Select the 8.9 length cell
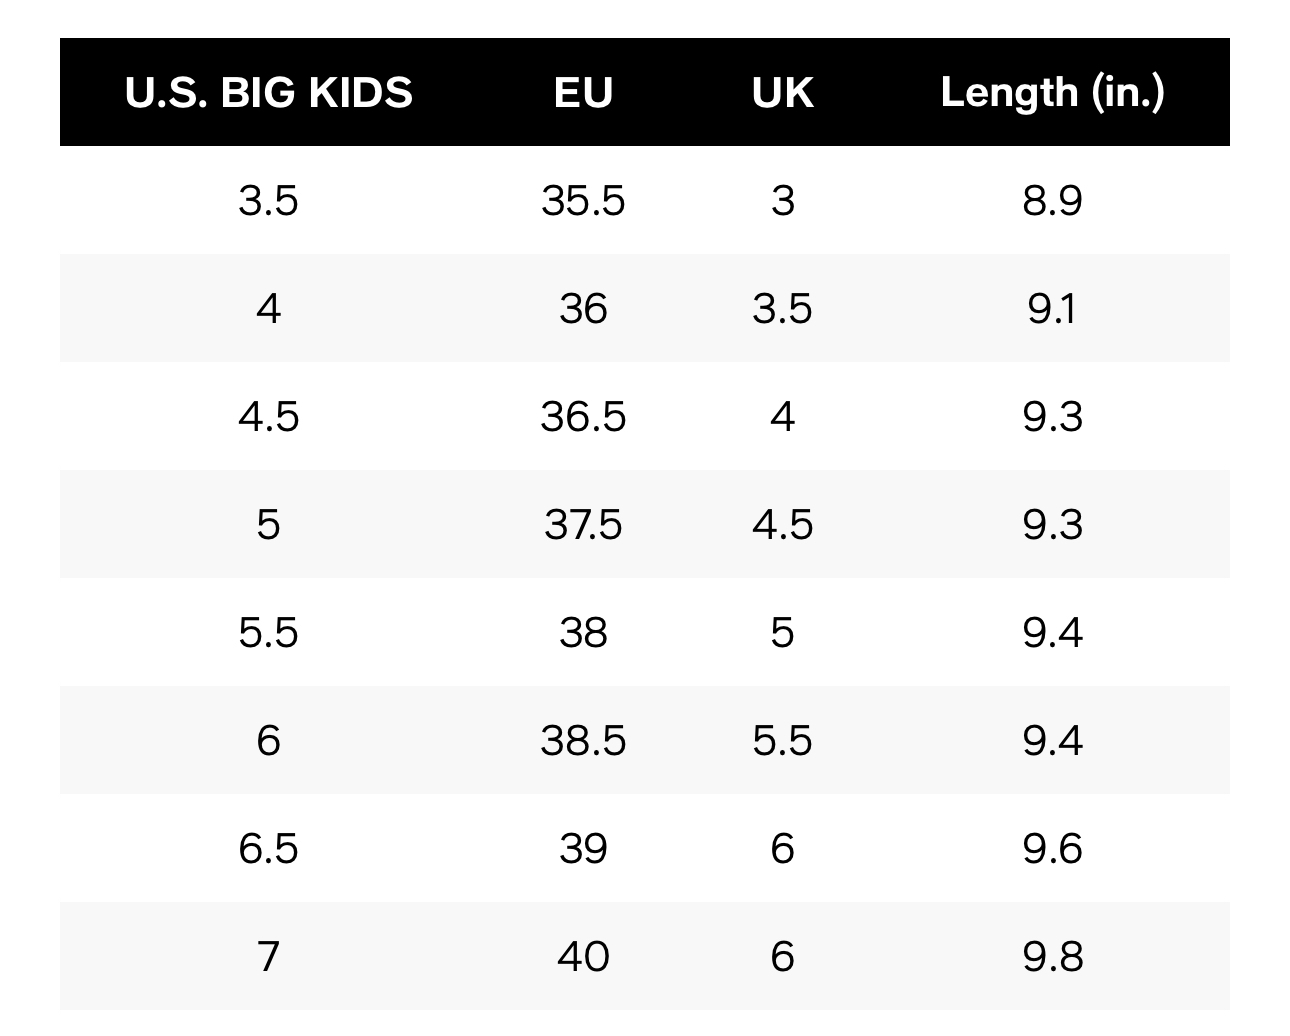This screenshot has width=1290, height=1036. [1052, 200]
